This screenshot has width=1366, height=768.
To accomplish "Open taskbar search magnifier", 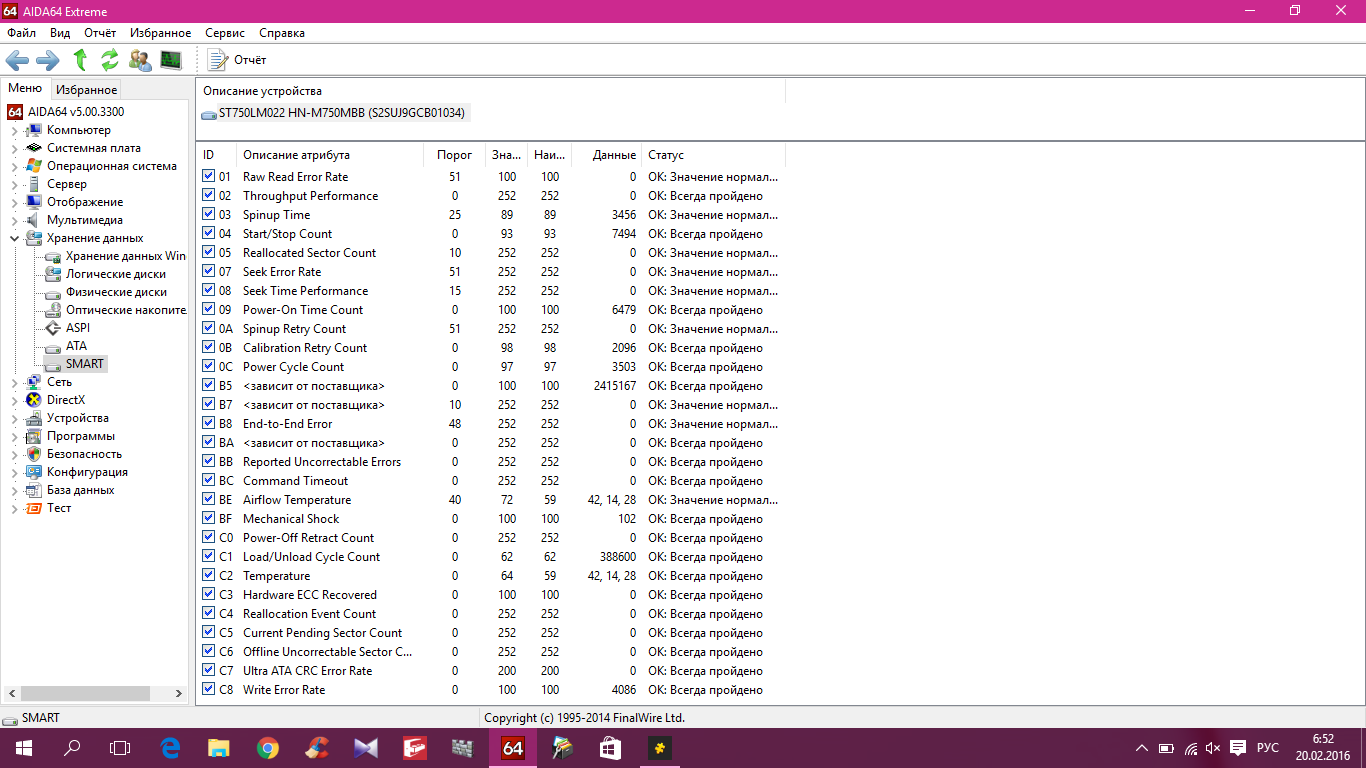I will [72, 747].
